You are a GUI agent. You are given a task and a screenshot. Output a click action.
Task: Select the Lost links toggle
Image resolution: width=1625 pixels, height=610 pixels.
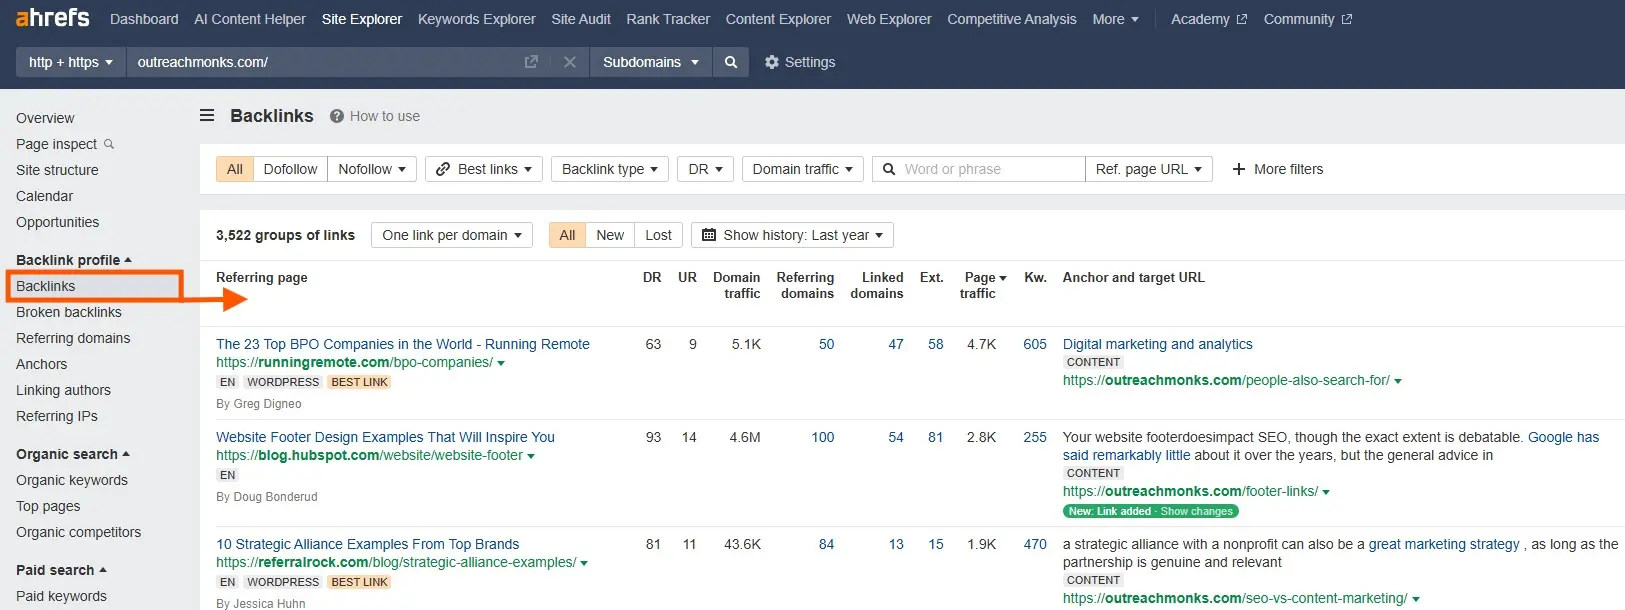(x=658, y=235)
